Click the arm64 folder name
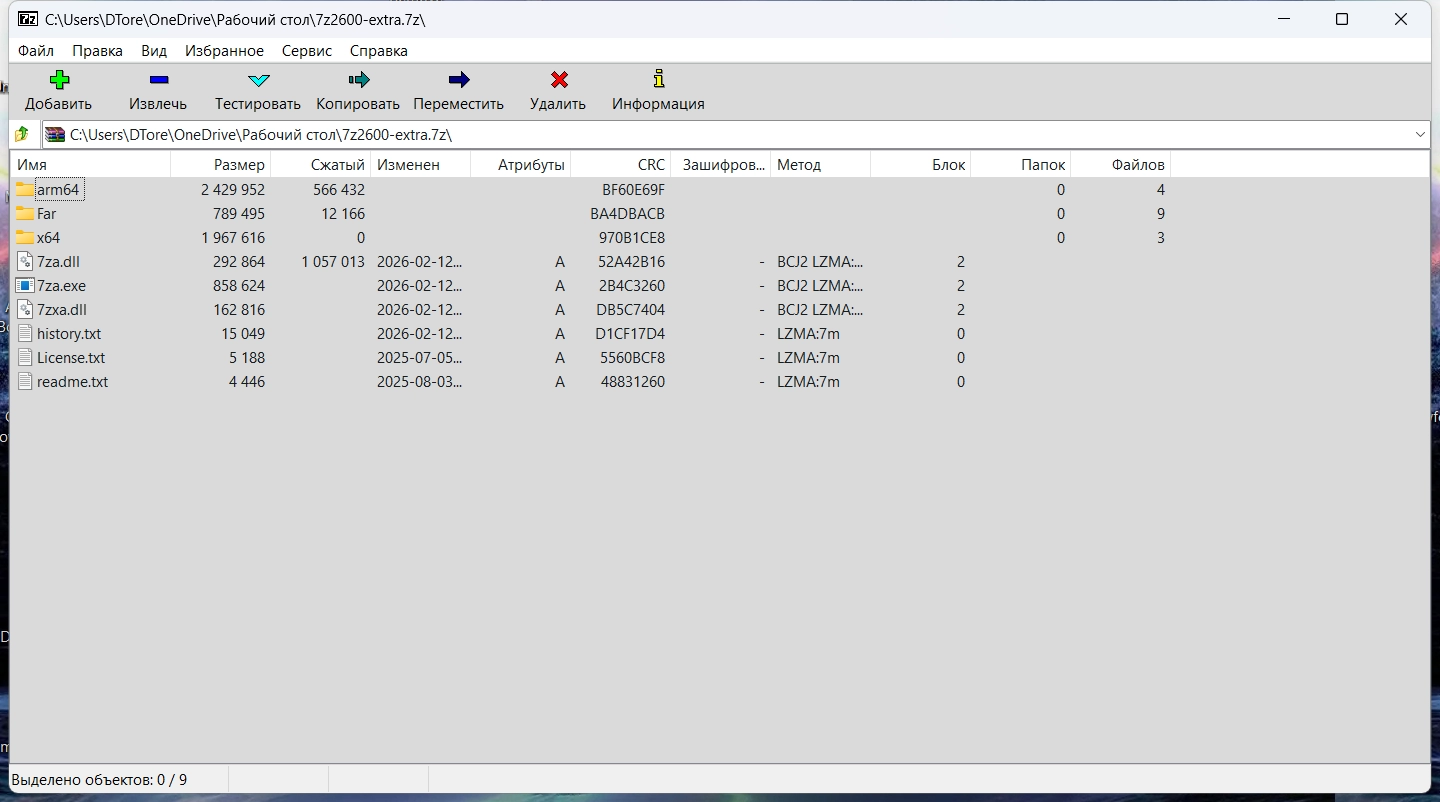This screenshot has width=1440, height=802. coord(58,190)
